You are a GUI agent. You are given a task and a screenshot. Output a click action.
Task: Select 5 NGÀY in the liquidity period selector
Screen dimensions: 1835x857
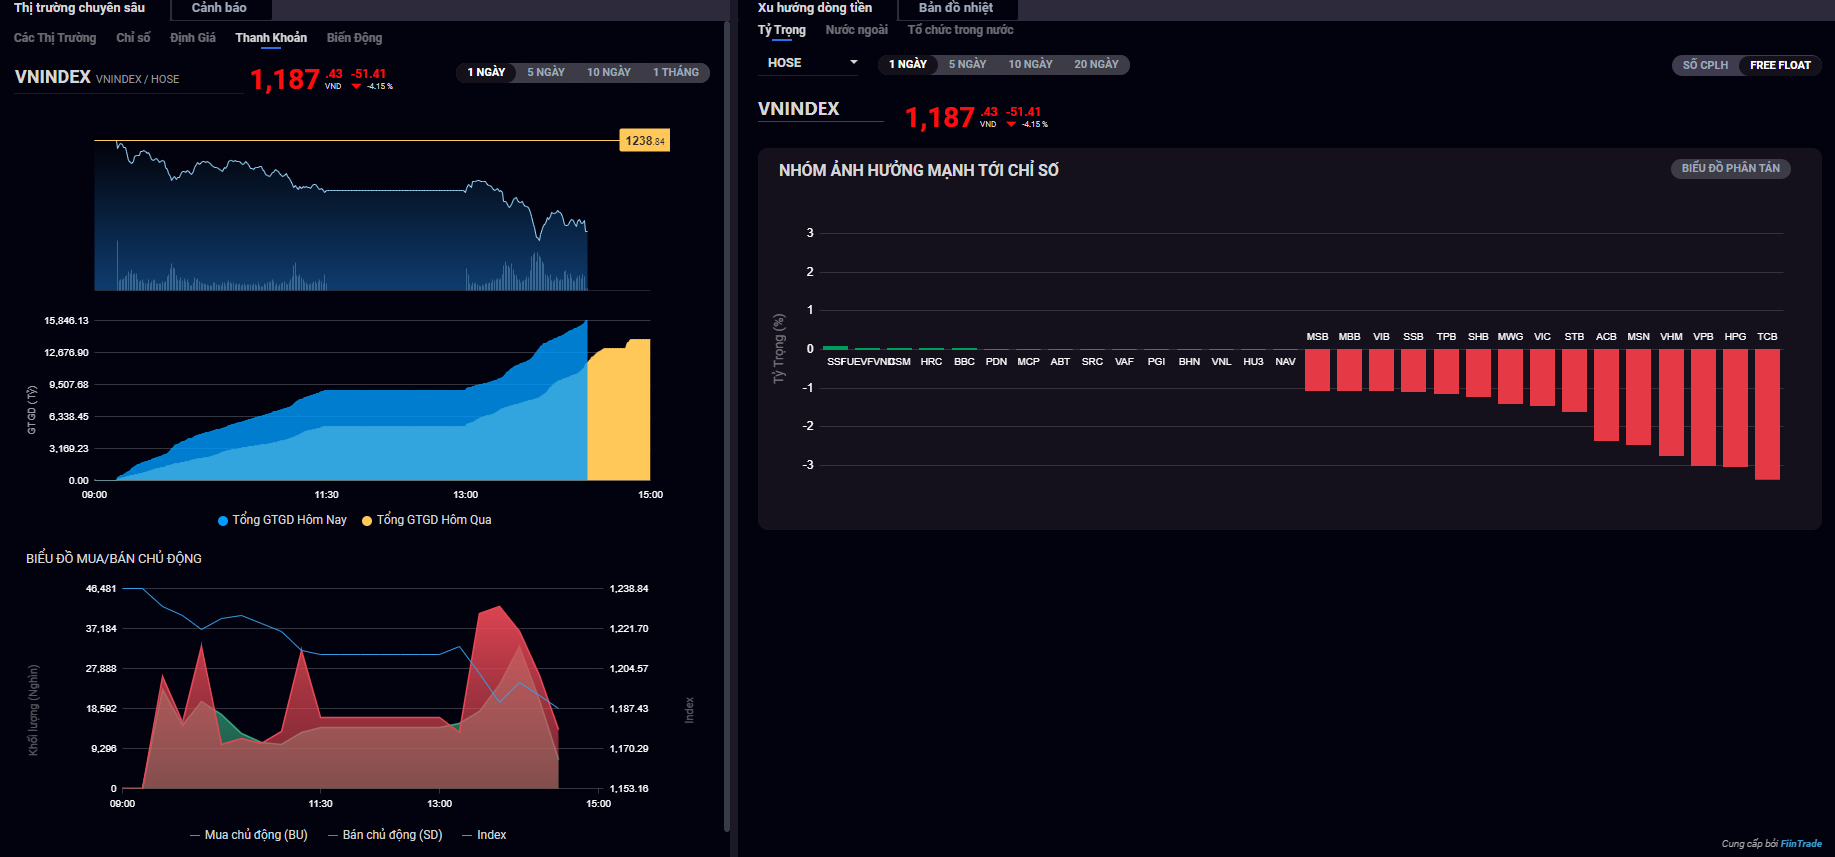click(x=546, y=73)
